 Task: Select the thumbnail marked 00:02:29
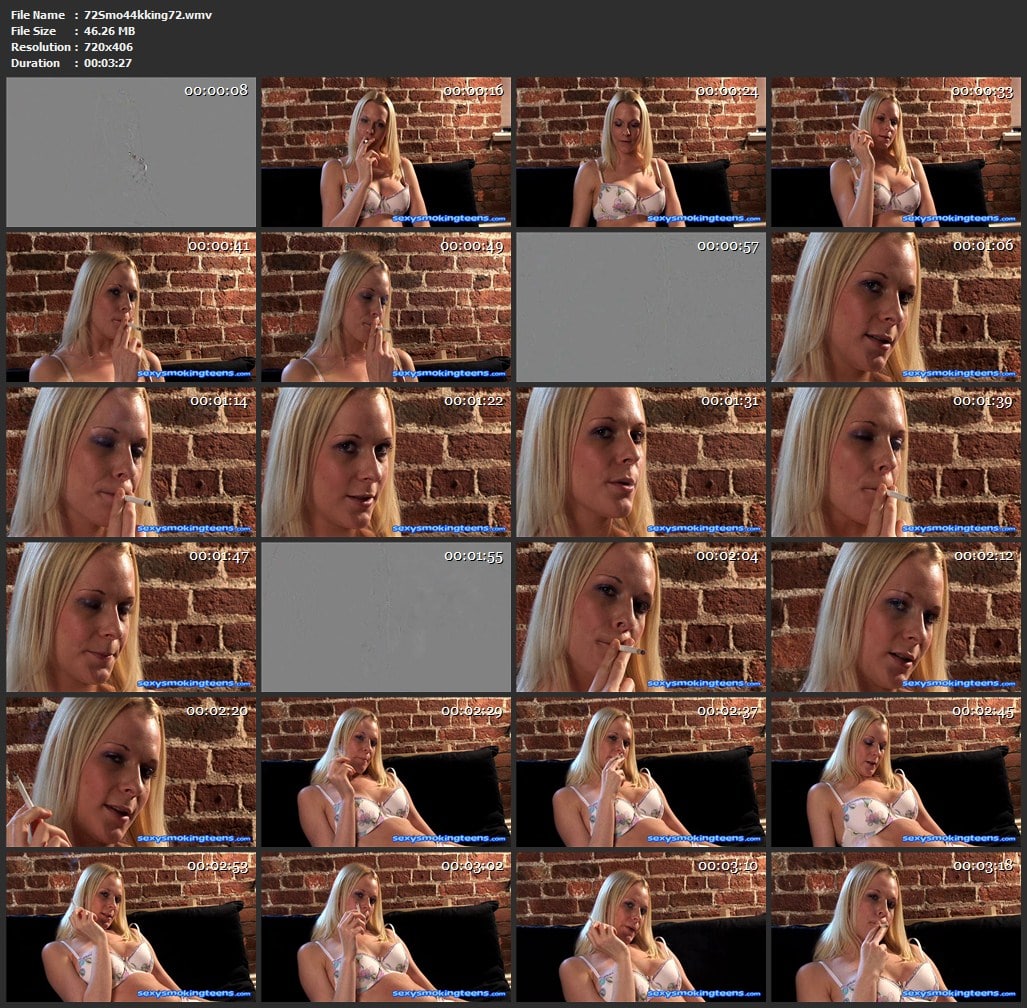[x=386, y=772]
